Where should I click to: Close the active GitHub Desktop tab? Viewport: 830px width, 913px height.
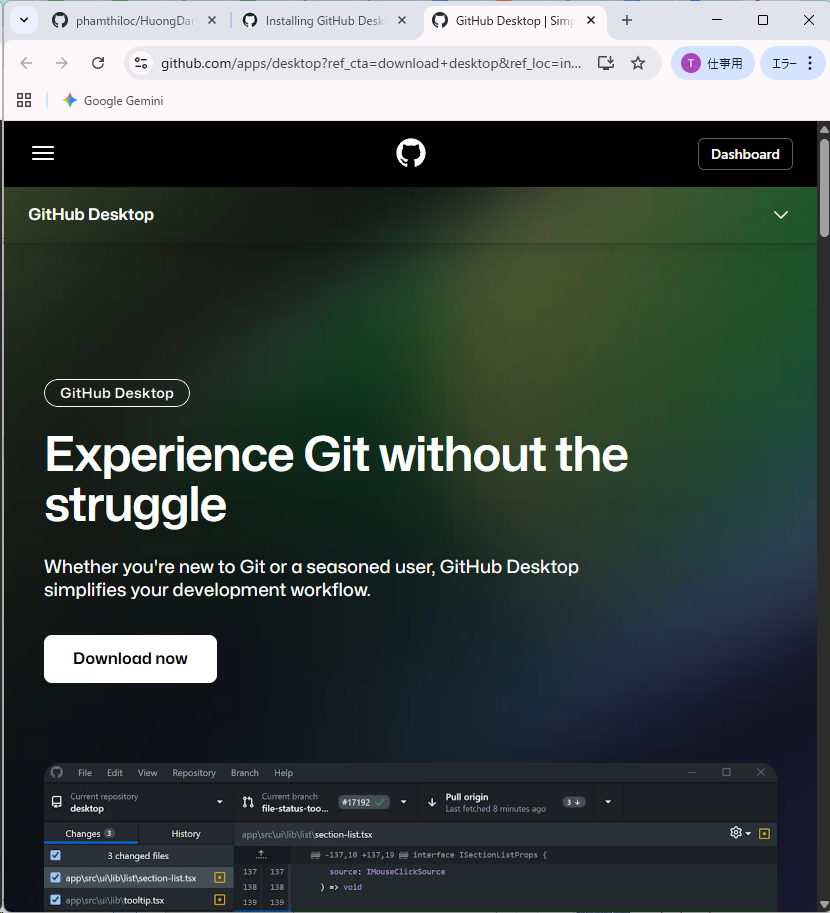point(591,20)
